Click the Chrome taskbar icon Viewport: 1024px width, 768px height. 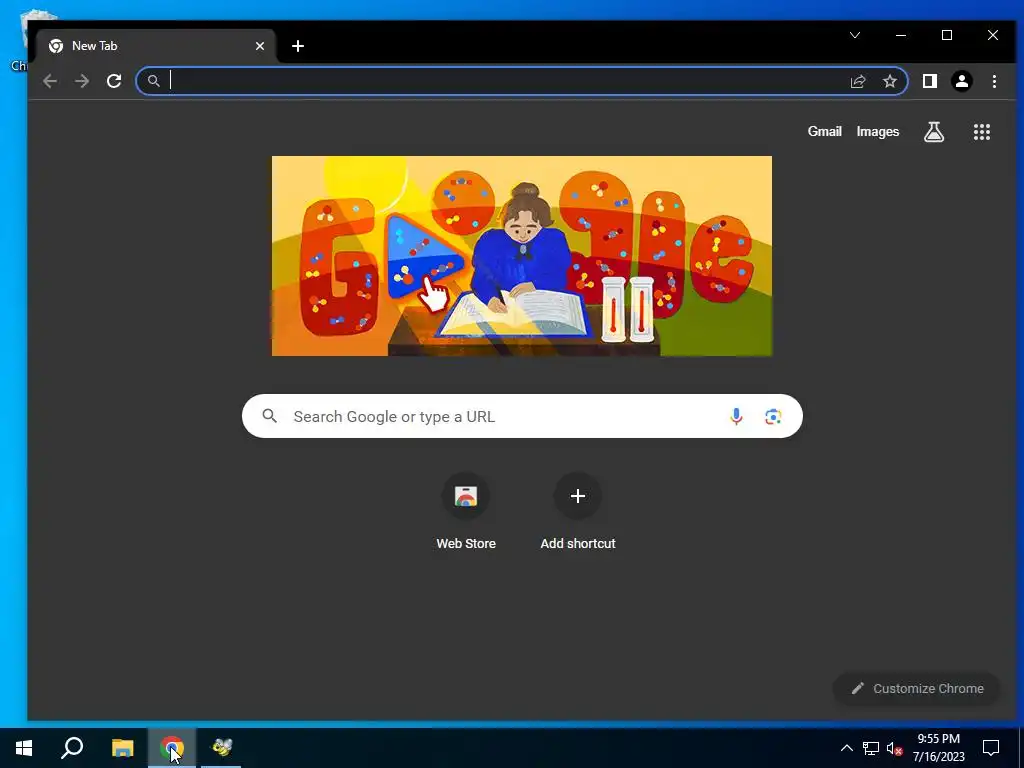[x=172, y=748]
